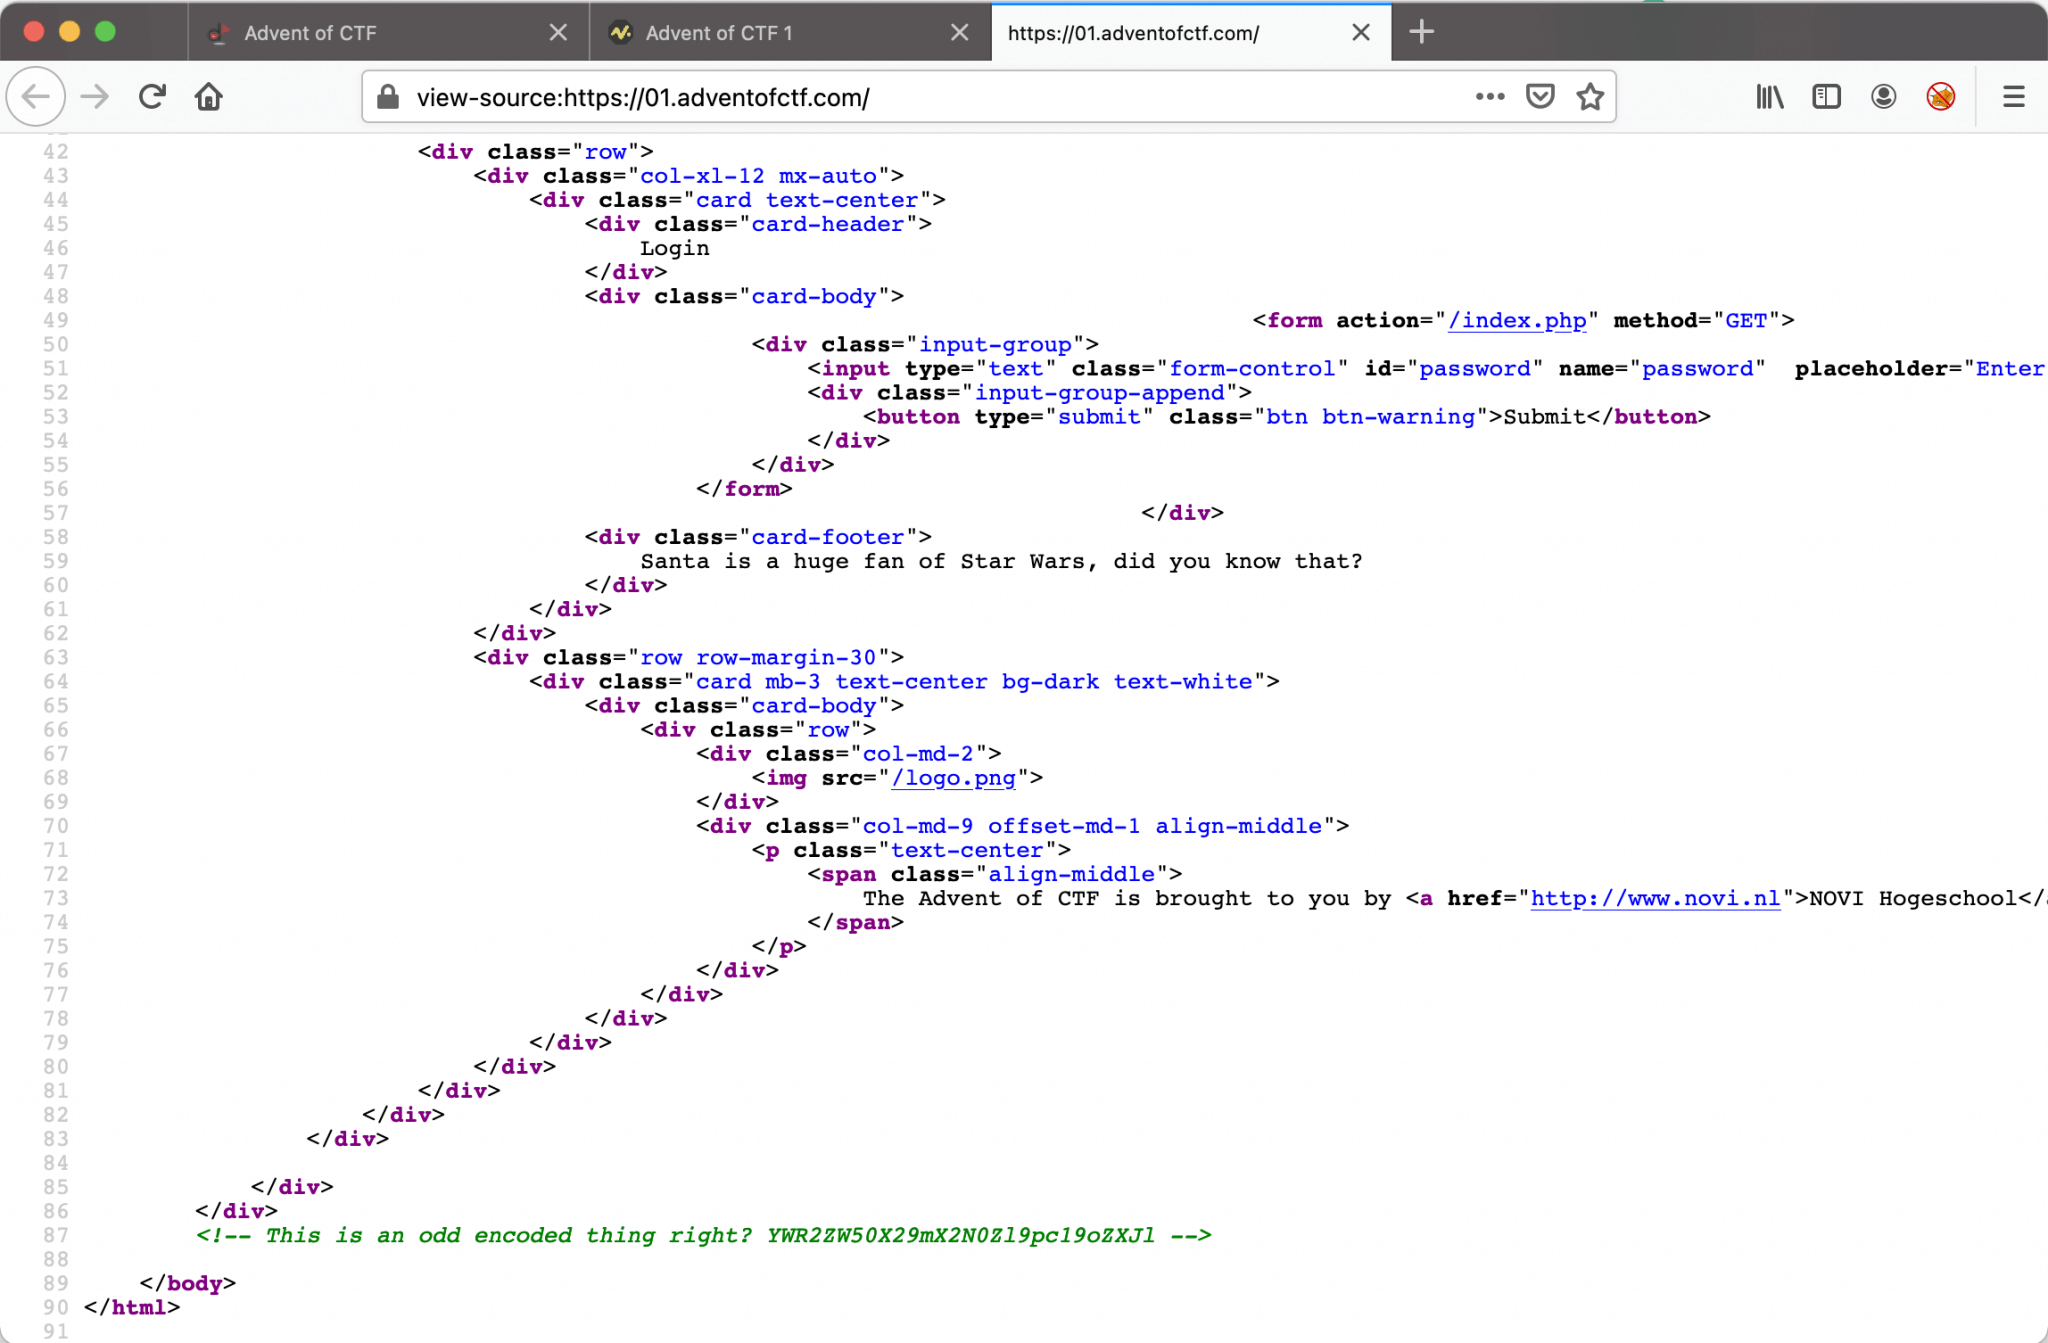Click the 'Login' text on line 46

(x=675, y=248)
